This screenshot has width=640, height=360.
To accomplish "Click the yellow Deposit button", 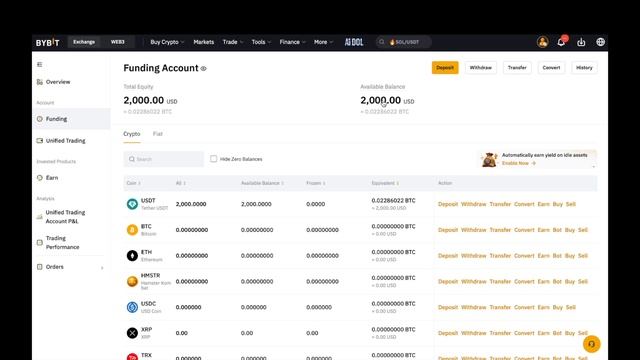I will [445, 68].
